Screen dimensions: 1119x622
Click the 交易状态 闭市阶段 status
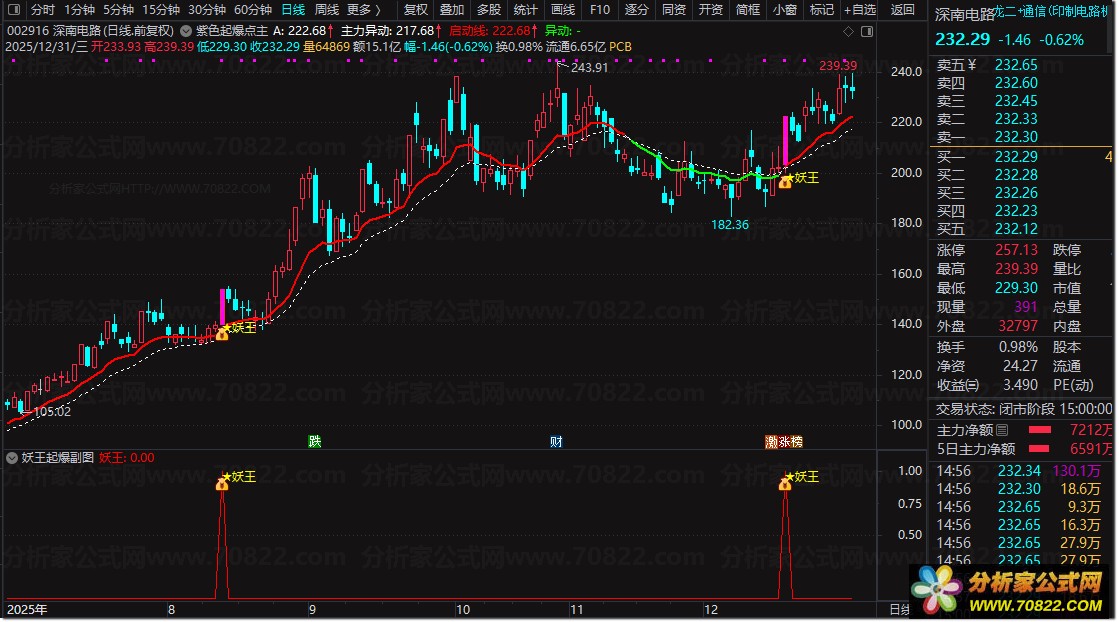[1023, 409]
